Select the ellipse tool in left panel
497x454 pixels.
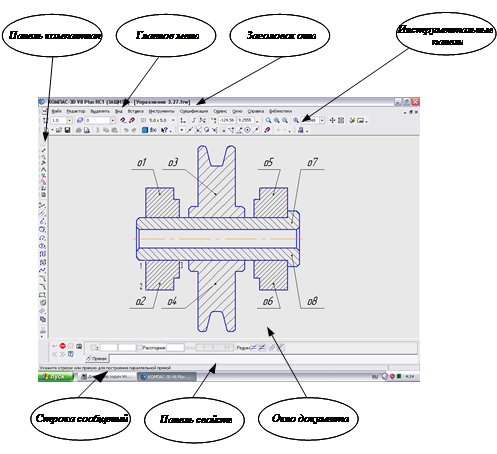pyautogui.click(x=43, y=246)
